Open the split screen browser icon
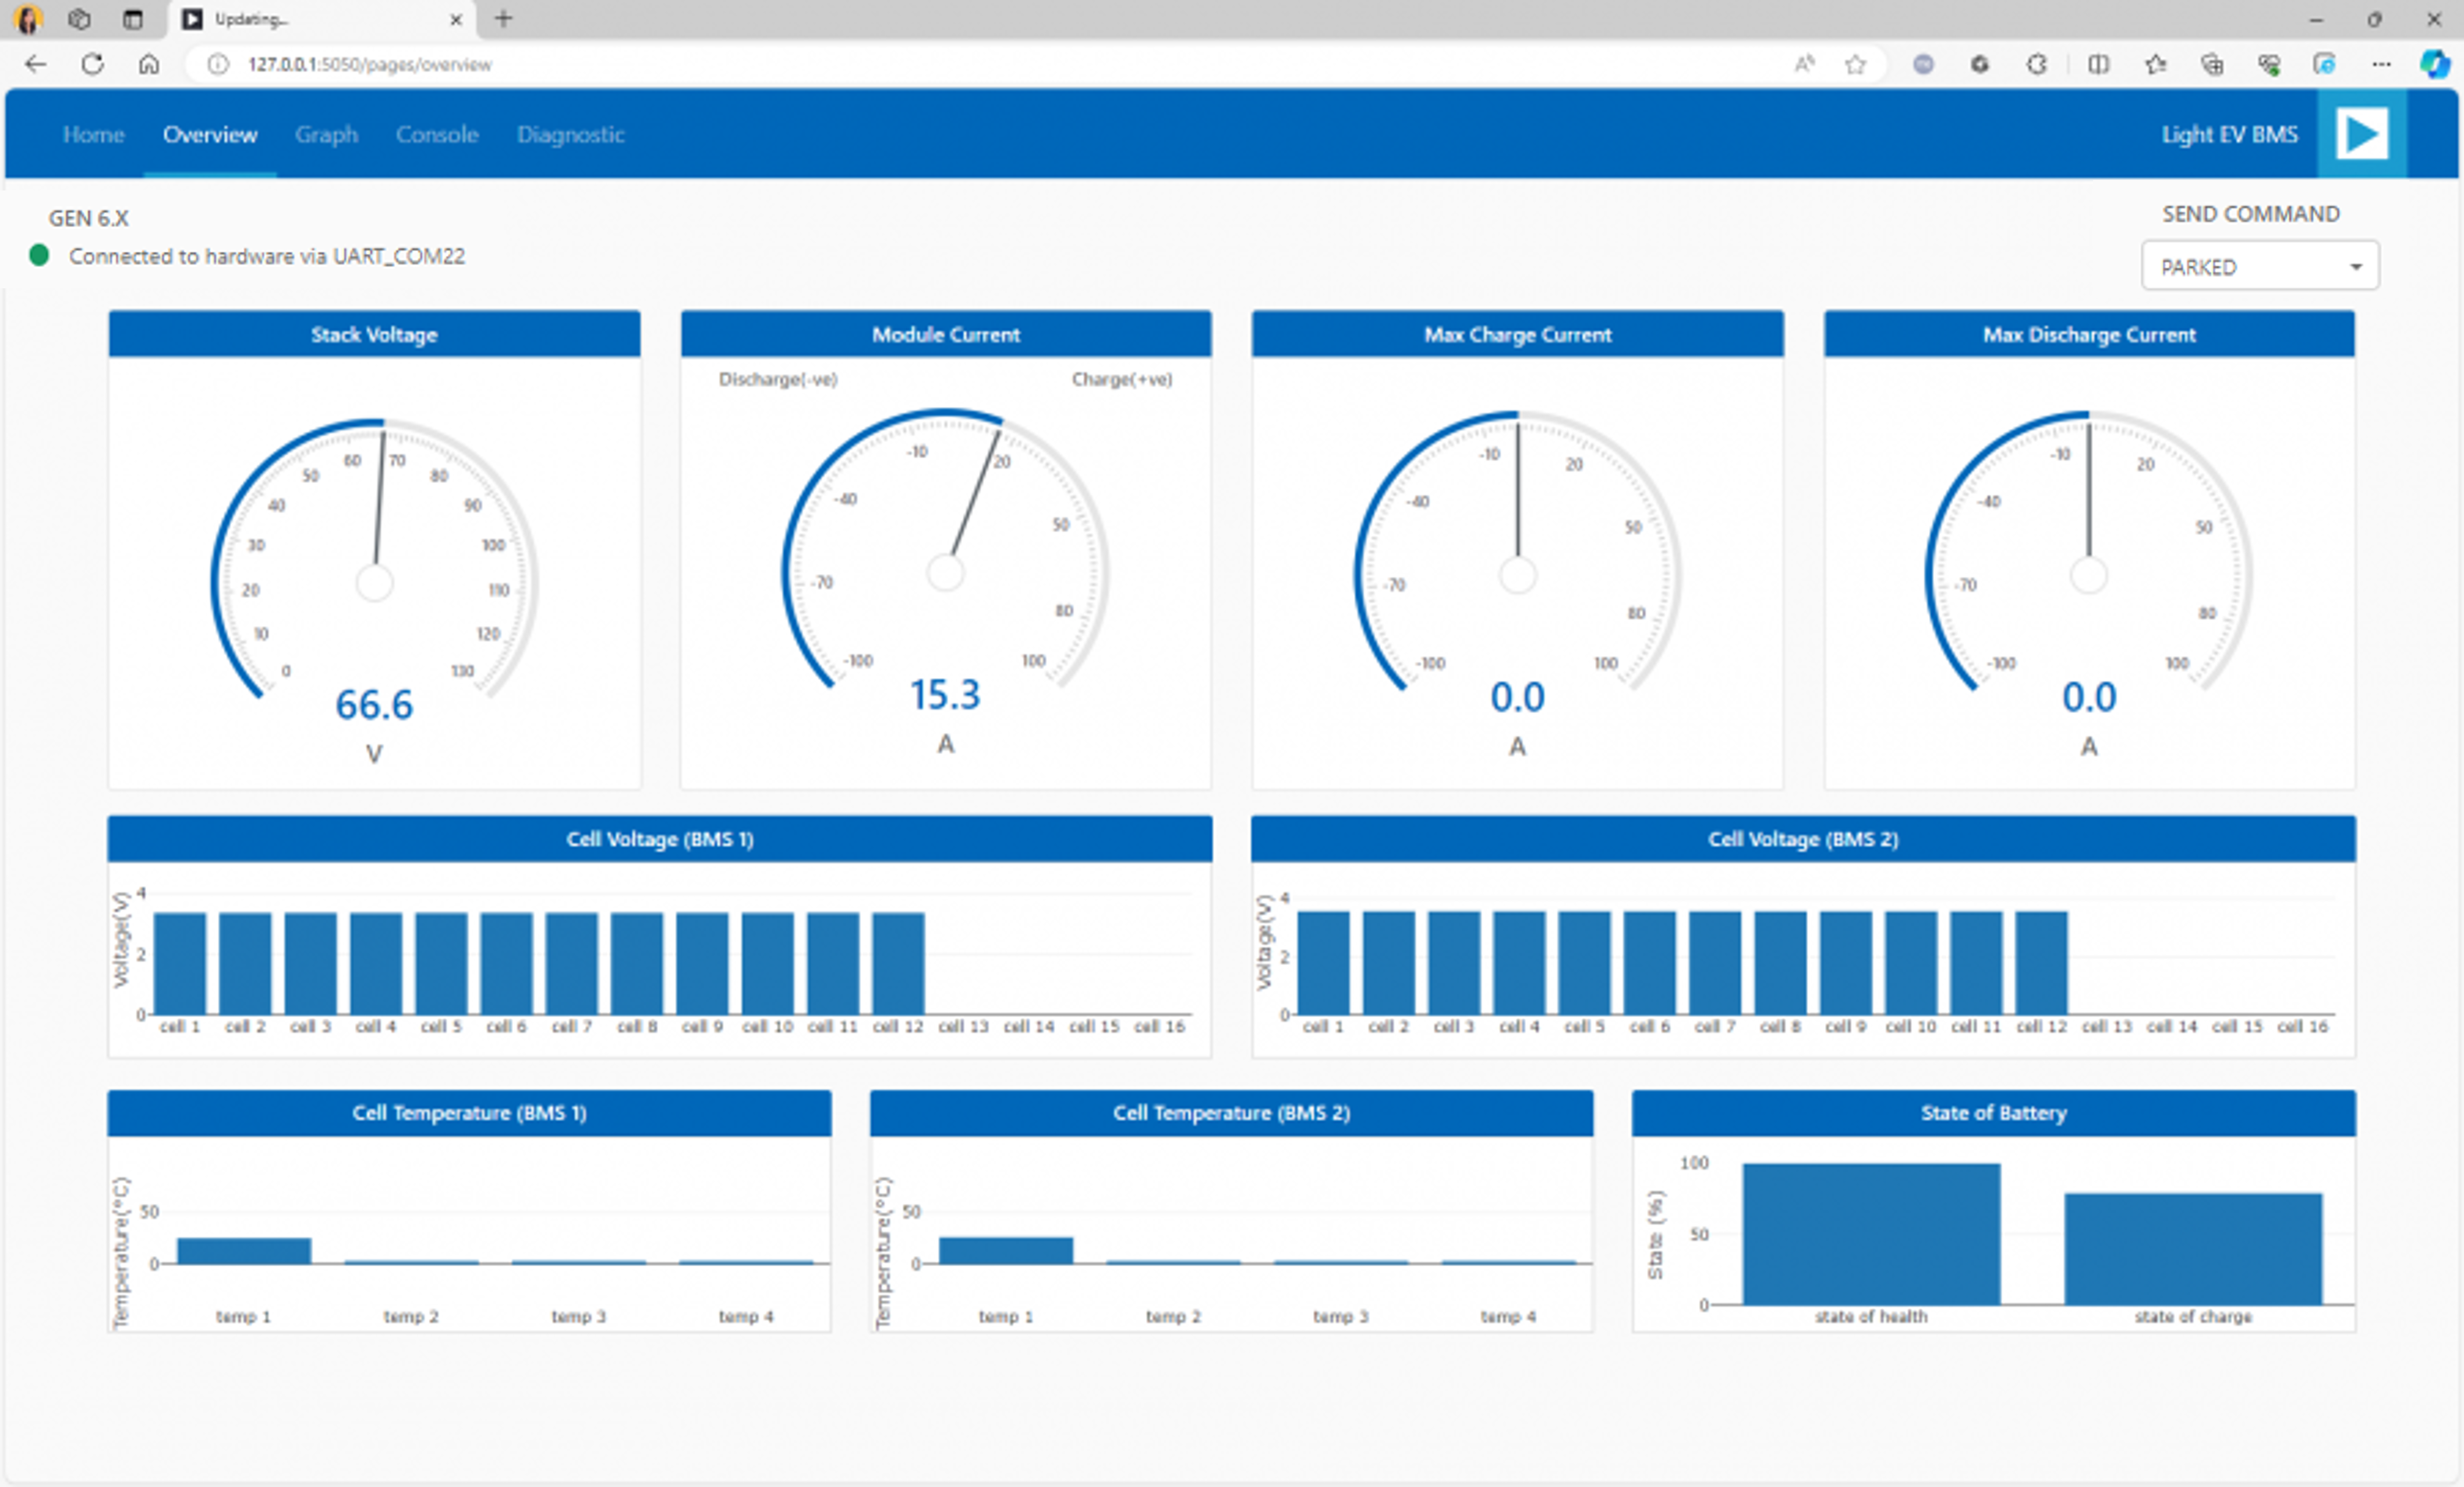 click(x=2097, y=64)
